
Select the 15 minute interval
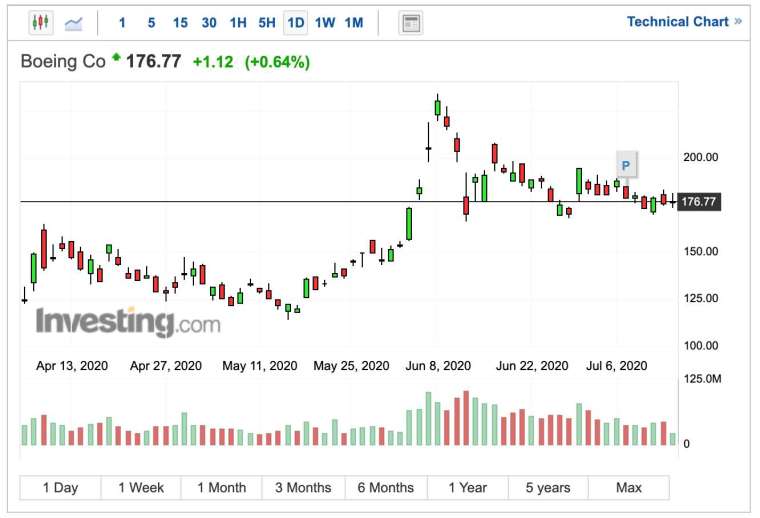[180, 23]
